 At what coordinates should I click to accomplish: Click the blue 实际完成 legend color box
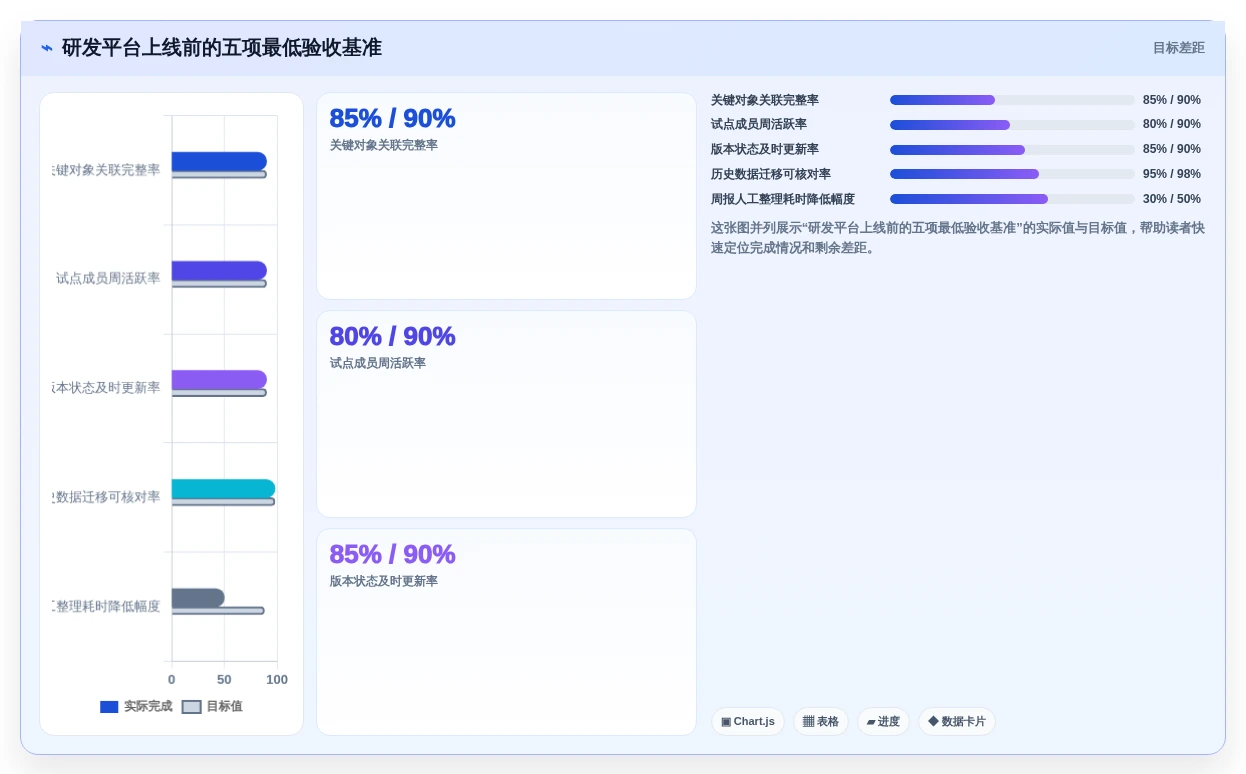point(109,707)
